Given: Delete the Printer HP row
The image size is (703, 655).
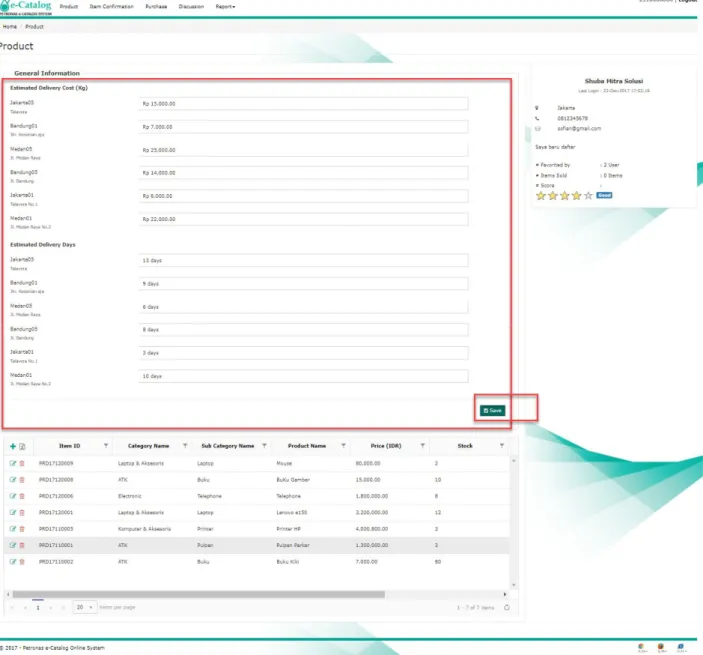Looking at the screenshot, I should click(x=22, y=529).
